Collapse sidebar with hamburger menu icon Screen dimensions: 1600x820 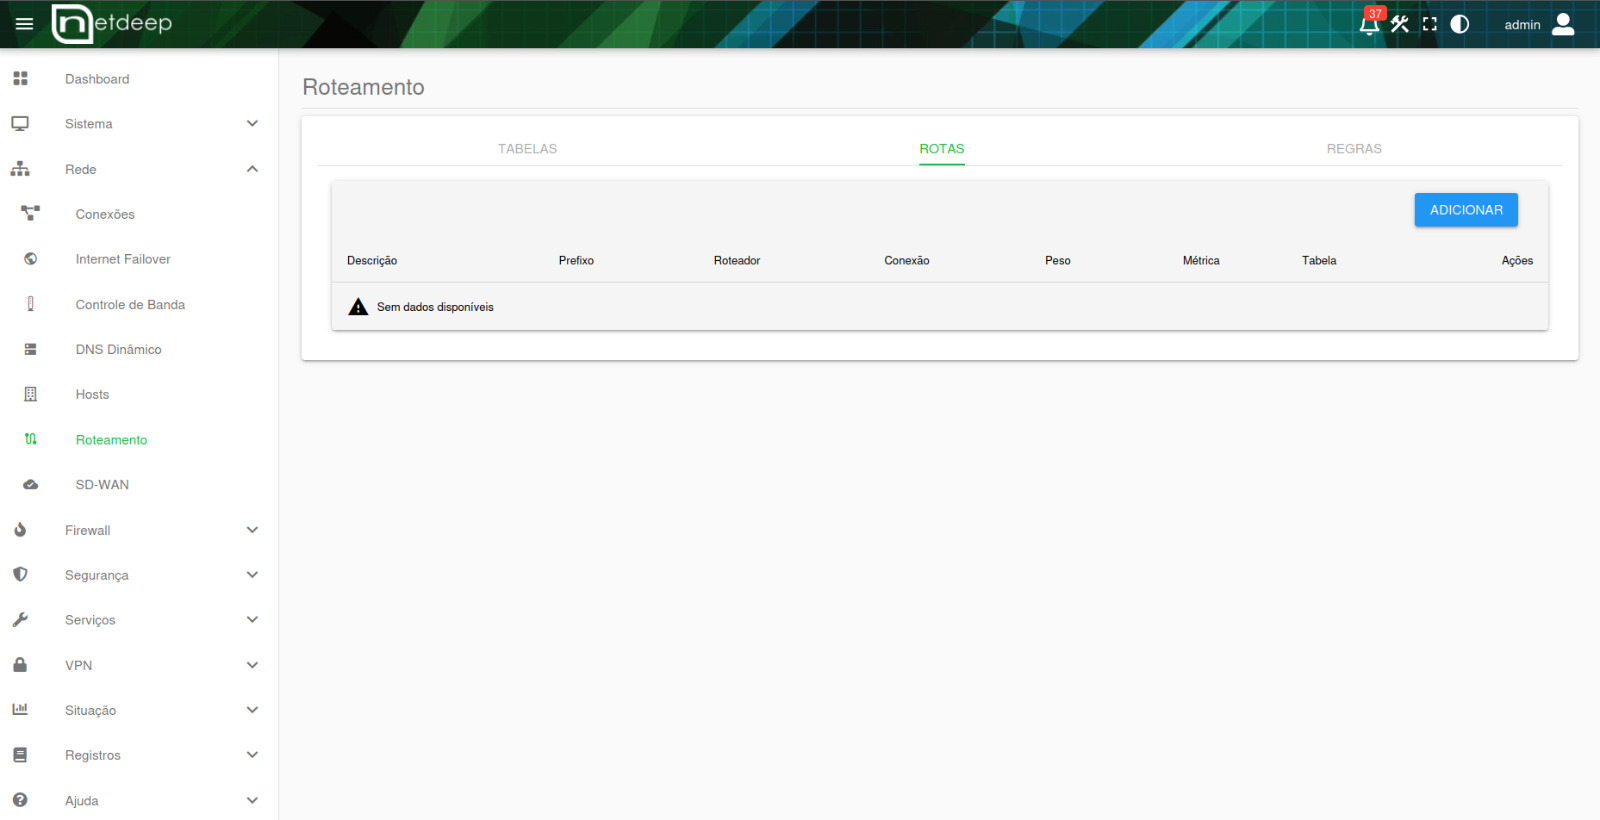click(24, 24)
